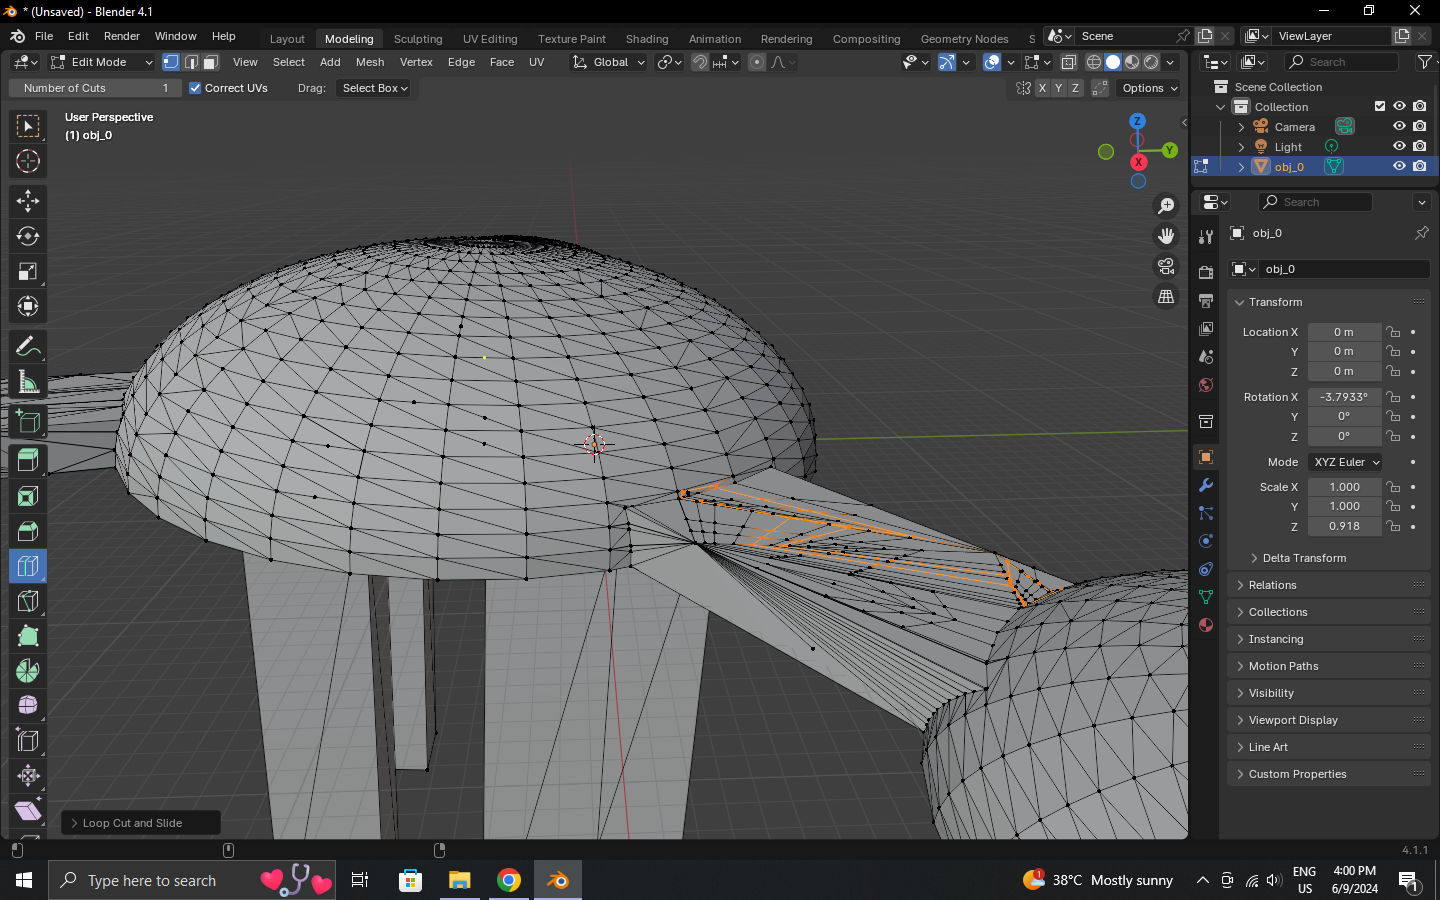Select the Poly Build tool
Screen dimensions: 1440x900
pyautogui.click(x=28, y=636)
